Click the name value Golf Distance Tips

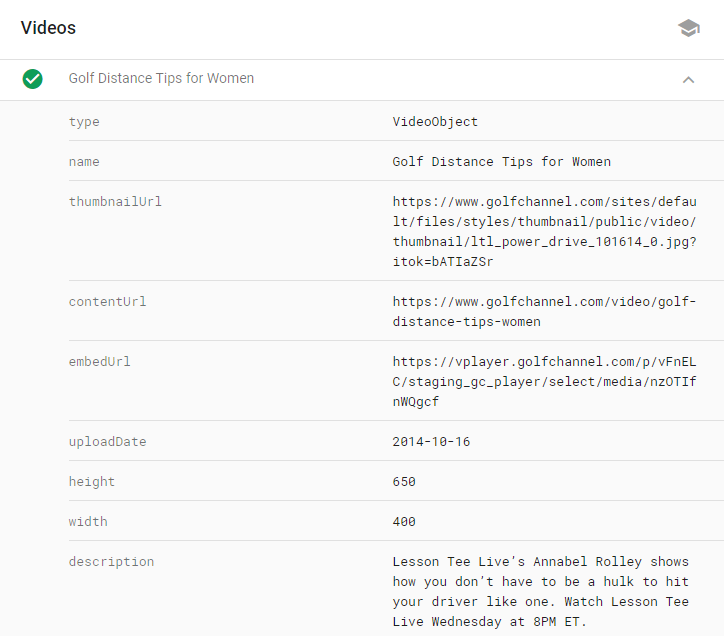click(501, 161)
